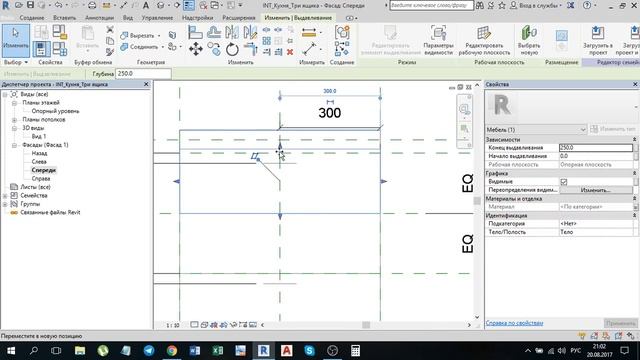Click the Начало выдавливания value field

[596, 156]
